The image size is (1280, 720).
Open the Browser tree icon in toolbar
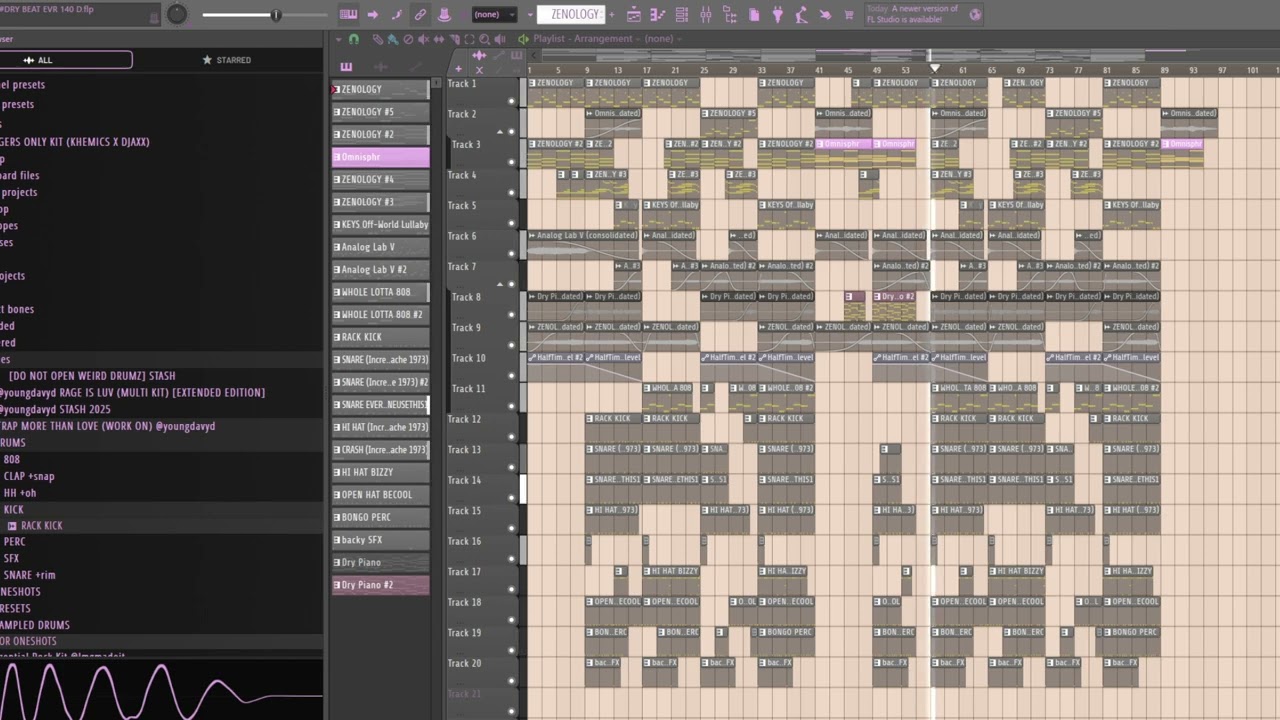tap(730, 15)
